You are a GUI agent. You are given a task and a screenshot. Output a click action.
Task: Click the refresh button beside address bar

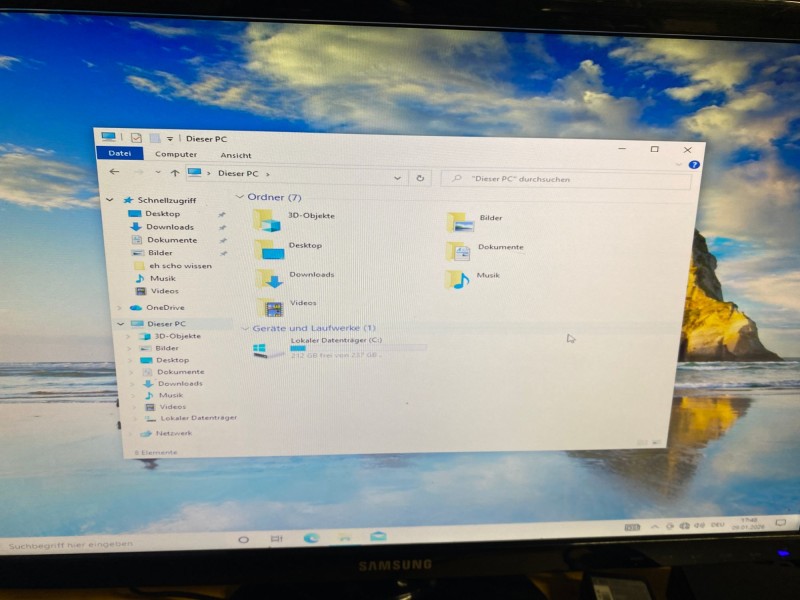[x=421, y=178]
